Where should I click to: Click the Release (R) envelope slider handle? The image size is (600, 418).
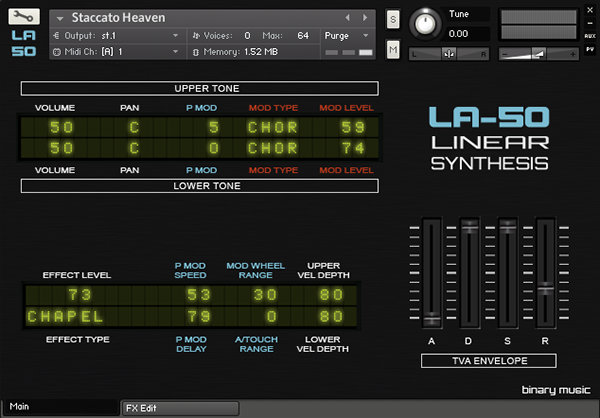coord(545,289)
